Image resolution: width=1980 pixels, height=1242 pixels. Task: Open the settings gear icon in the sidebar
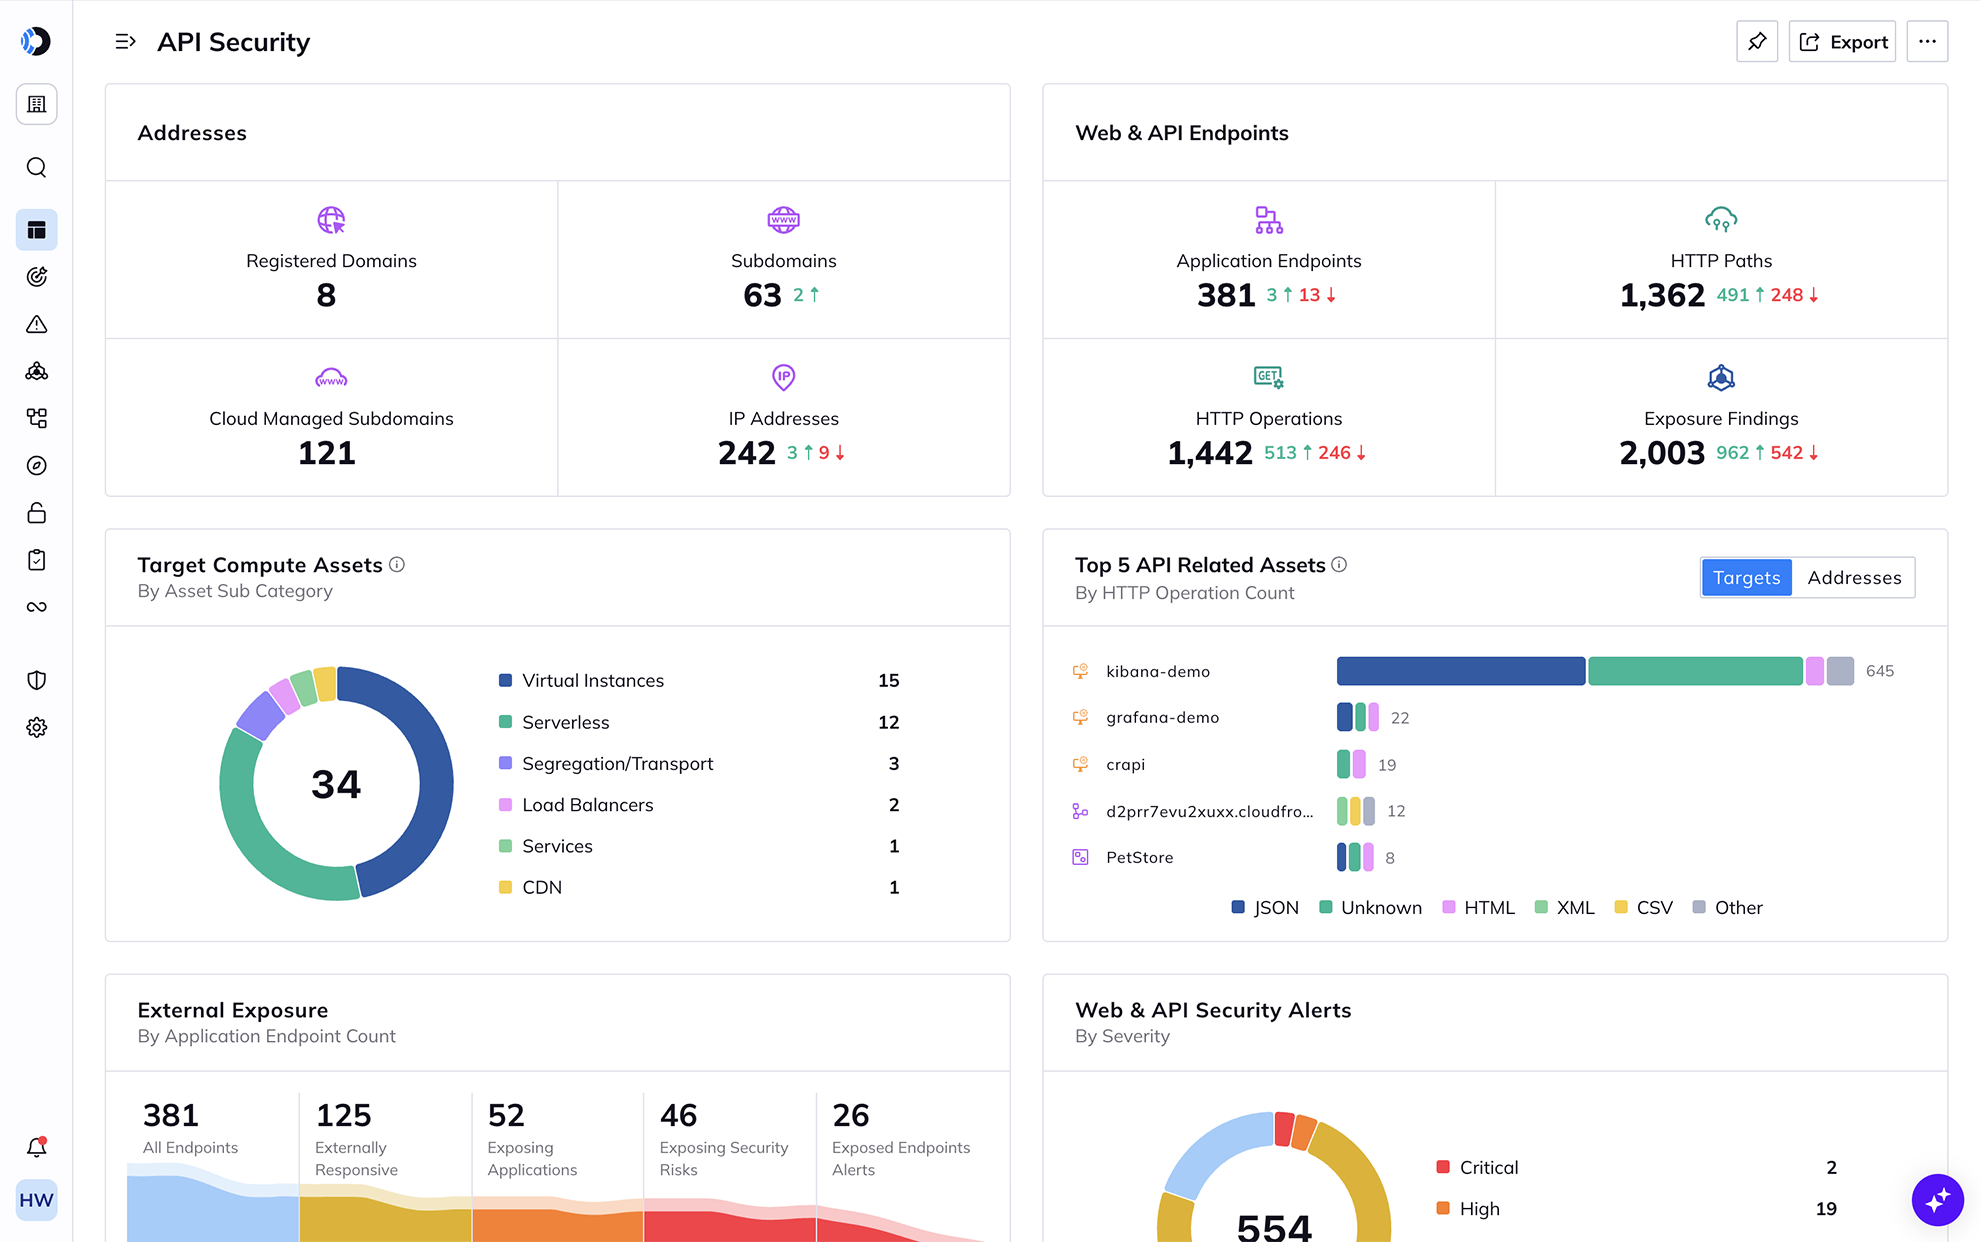(36, 727)
